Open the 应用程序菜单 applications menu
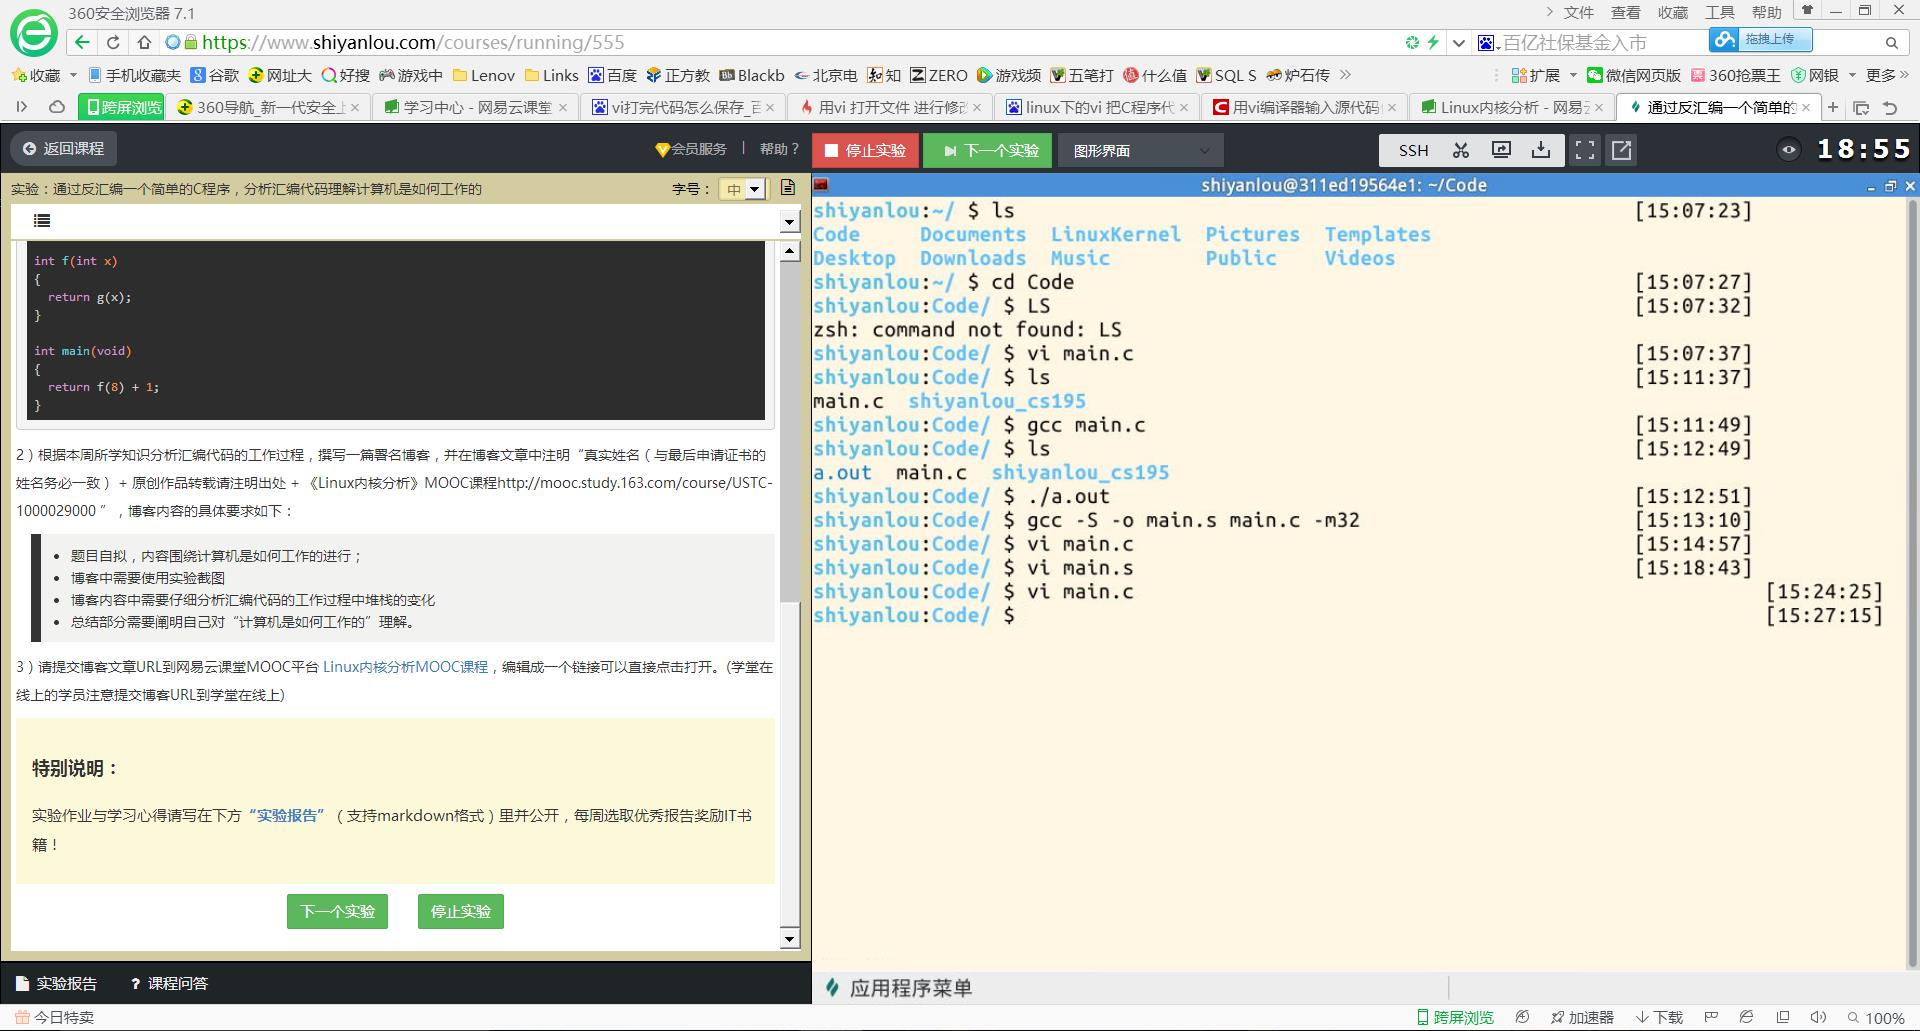This screenshot has height=1031, width=1920. (898, 988)
